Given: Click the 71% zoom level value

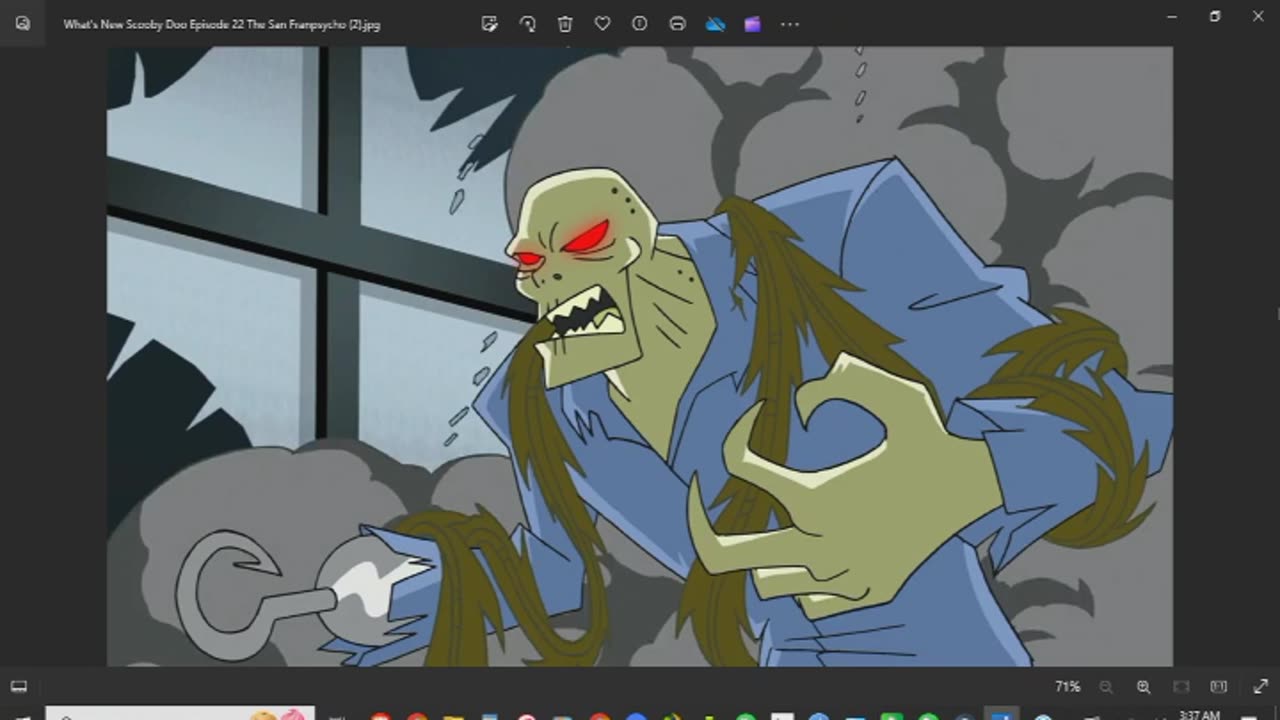Looking at the screenshot, I should (1067, 687).
